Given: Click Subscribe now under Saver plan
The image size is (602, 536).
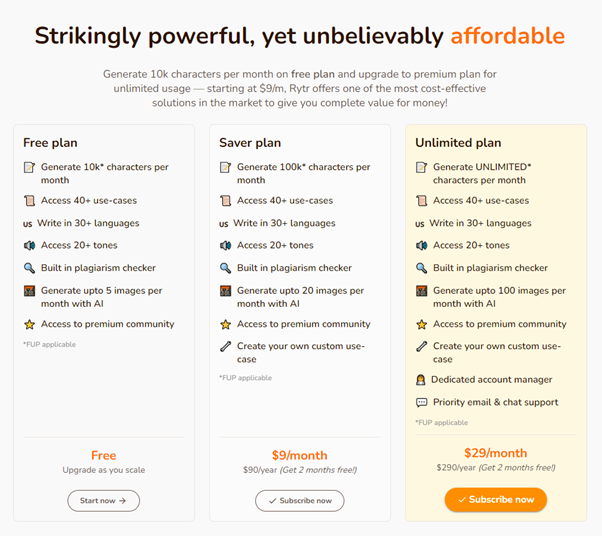Looking at the screenshot, I should click(x=299, y=500).
